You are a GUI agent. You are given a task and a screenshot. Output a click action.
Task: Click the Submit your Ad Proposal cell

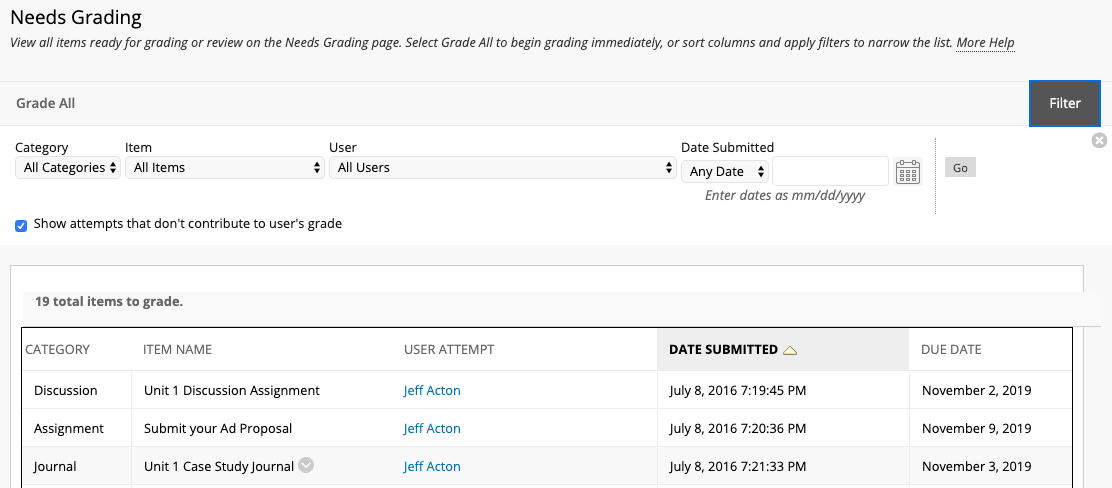click(x=218, y=428)
